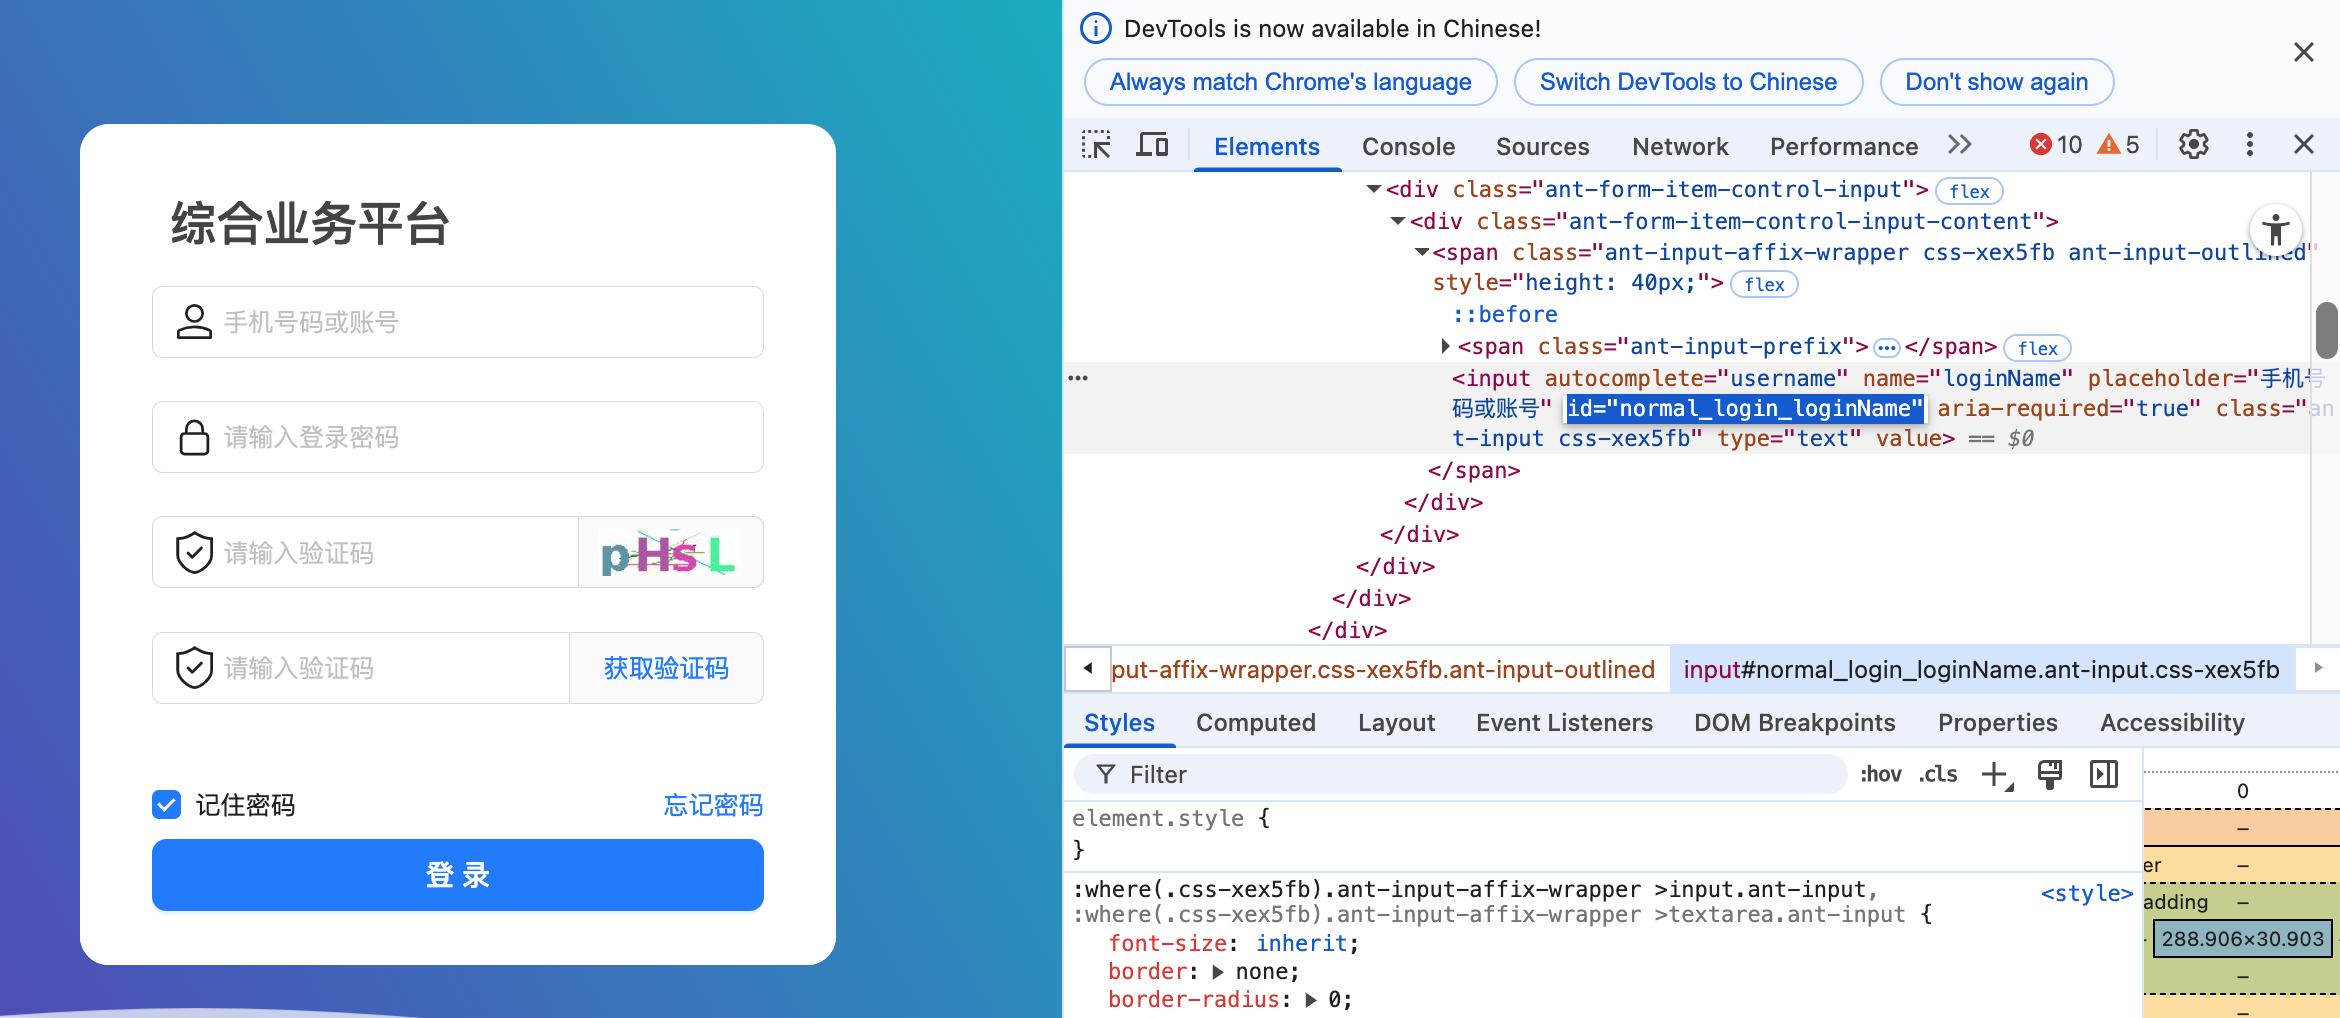Click the captcha code input beside the image
This screenshot has width=2340, height=1018.
click(366, 552)
